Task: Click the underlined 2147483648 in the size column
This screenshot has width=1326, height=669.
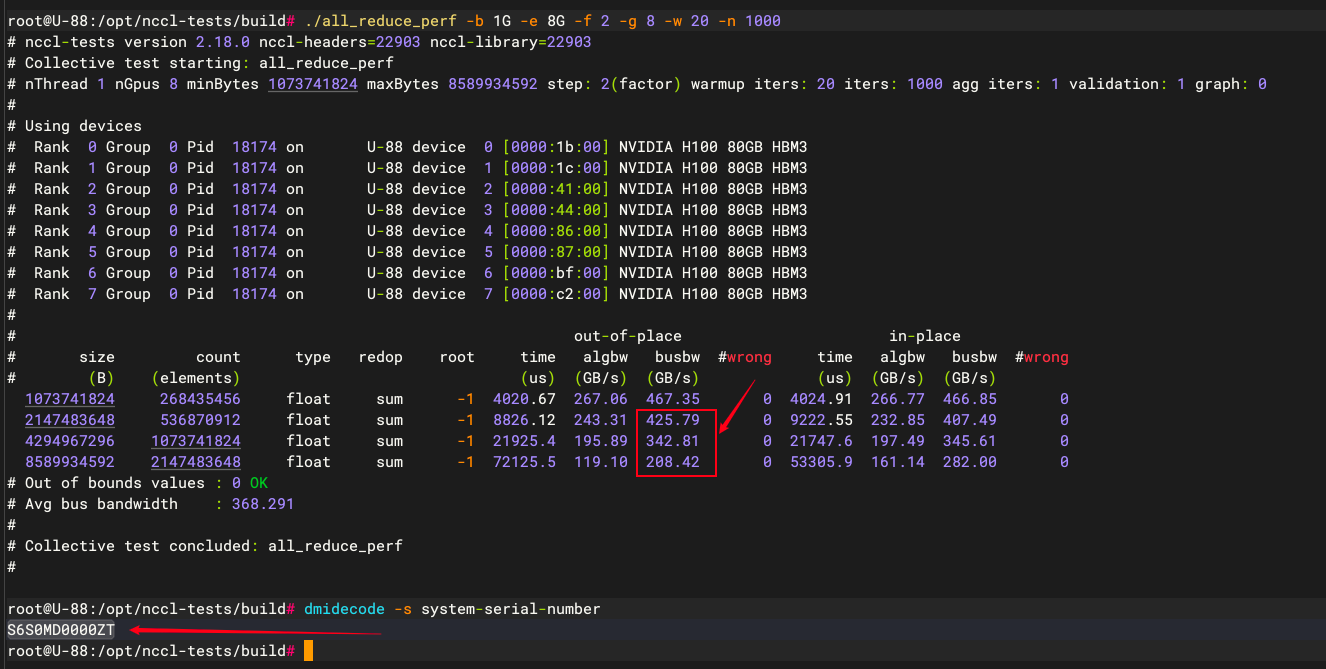Action: coord(70,420)
